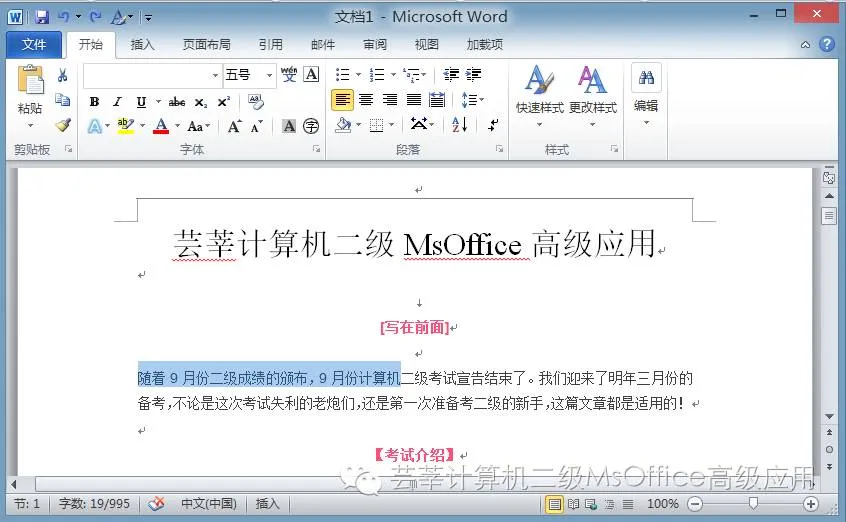Viewport: 846px width, 522px height.
Task: Click the Save icon in quick access toolbar
Action: tap(42, 17)
